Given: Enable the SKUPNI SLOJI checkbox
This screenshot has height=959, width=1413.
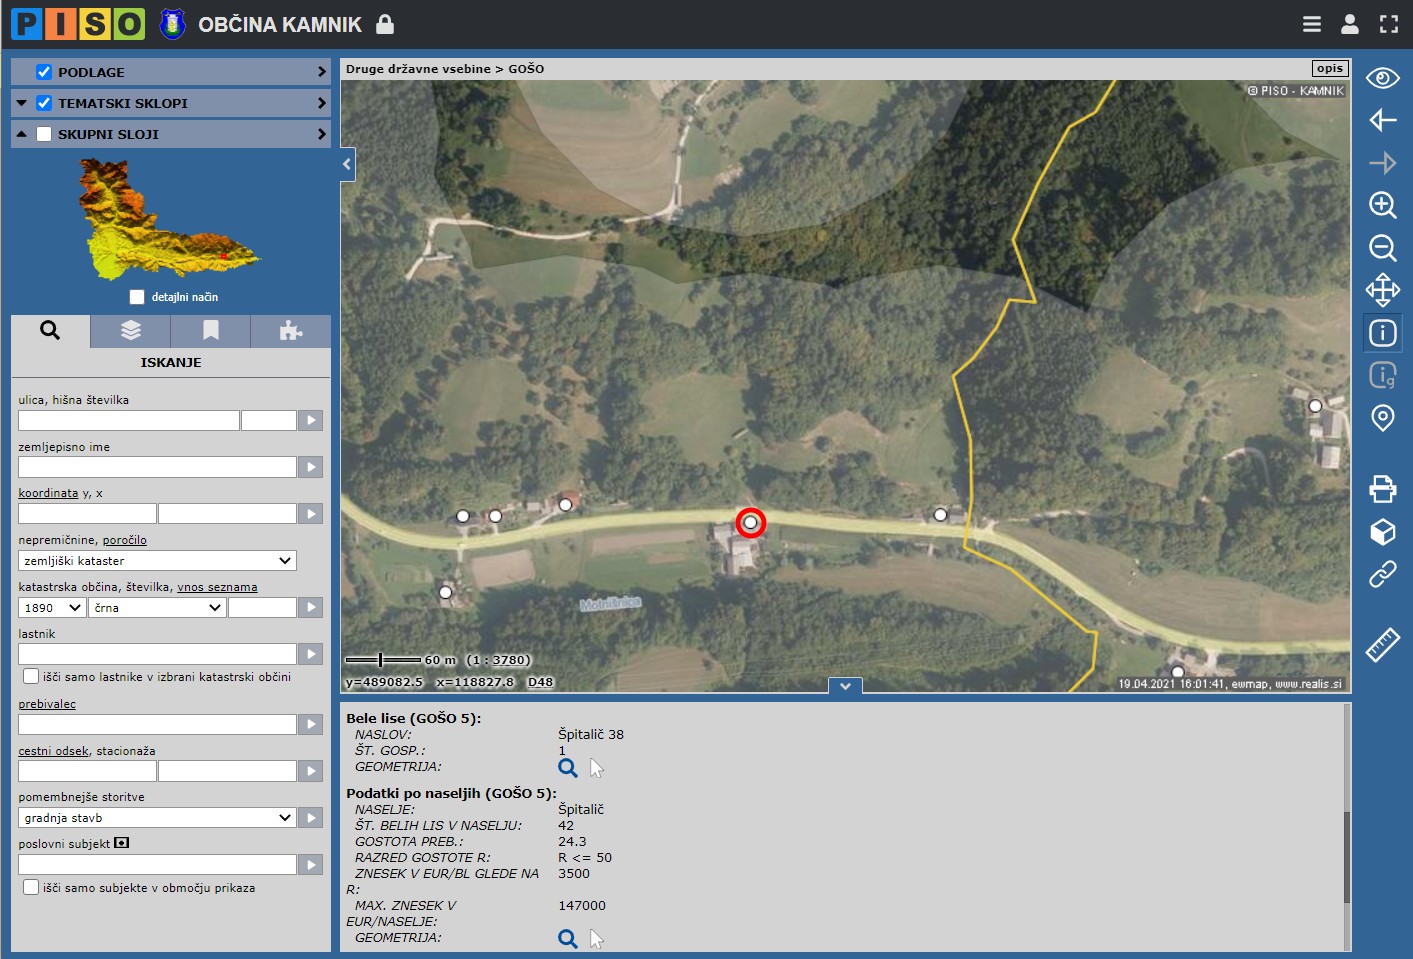Looking at the screenshot, I should coord(44,134).
